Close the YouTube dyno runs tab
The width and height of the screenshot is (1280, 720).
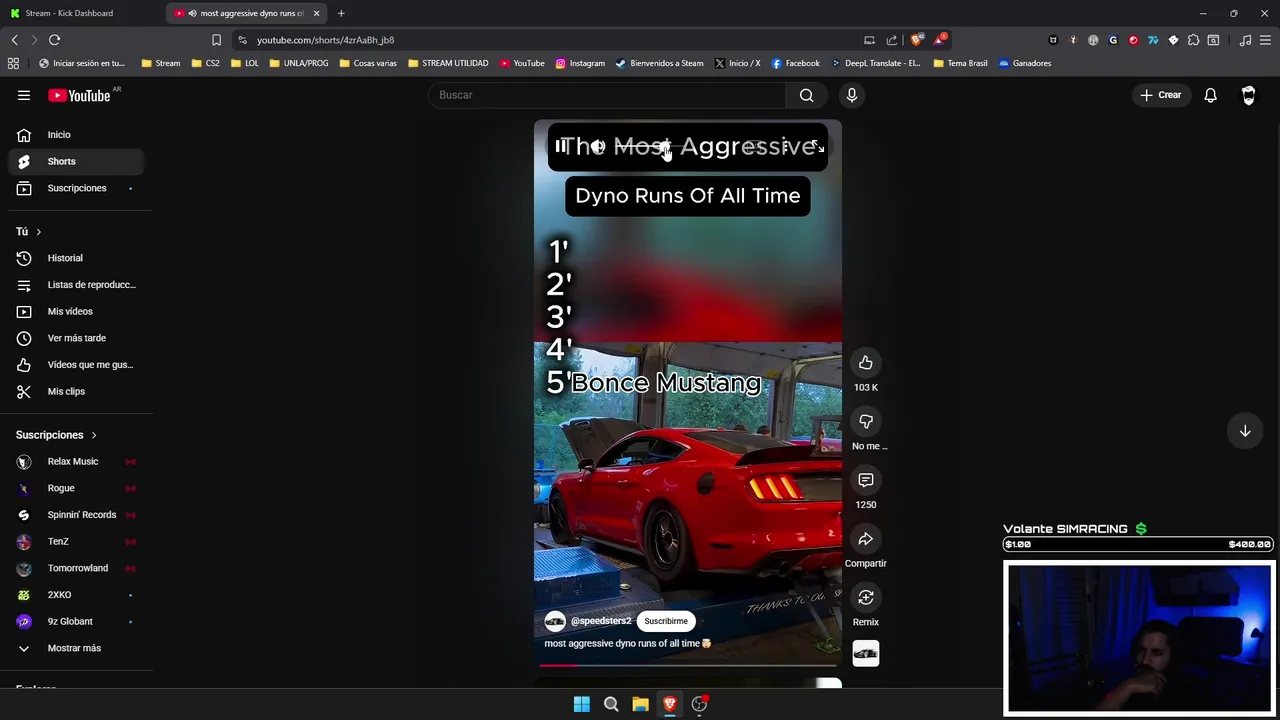[316, 13]
